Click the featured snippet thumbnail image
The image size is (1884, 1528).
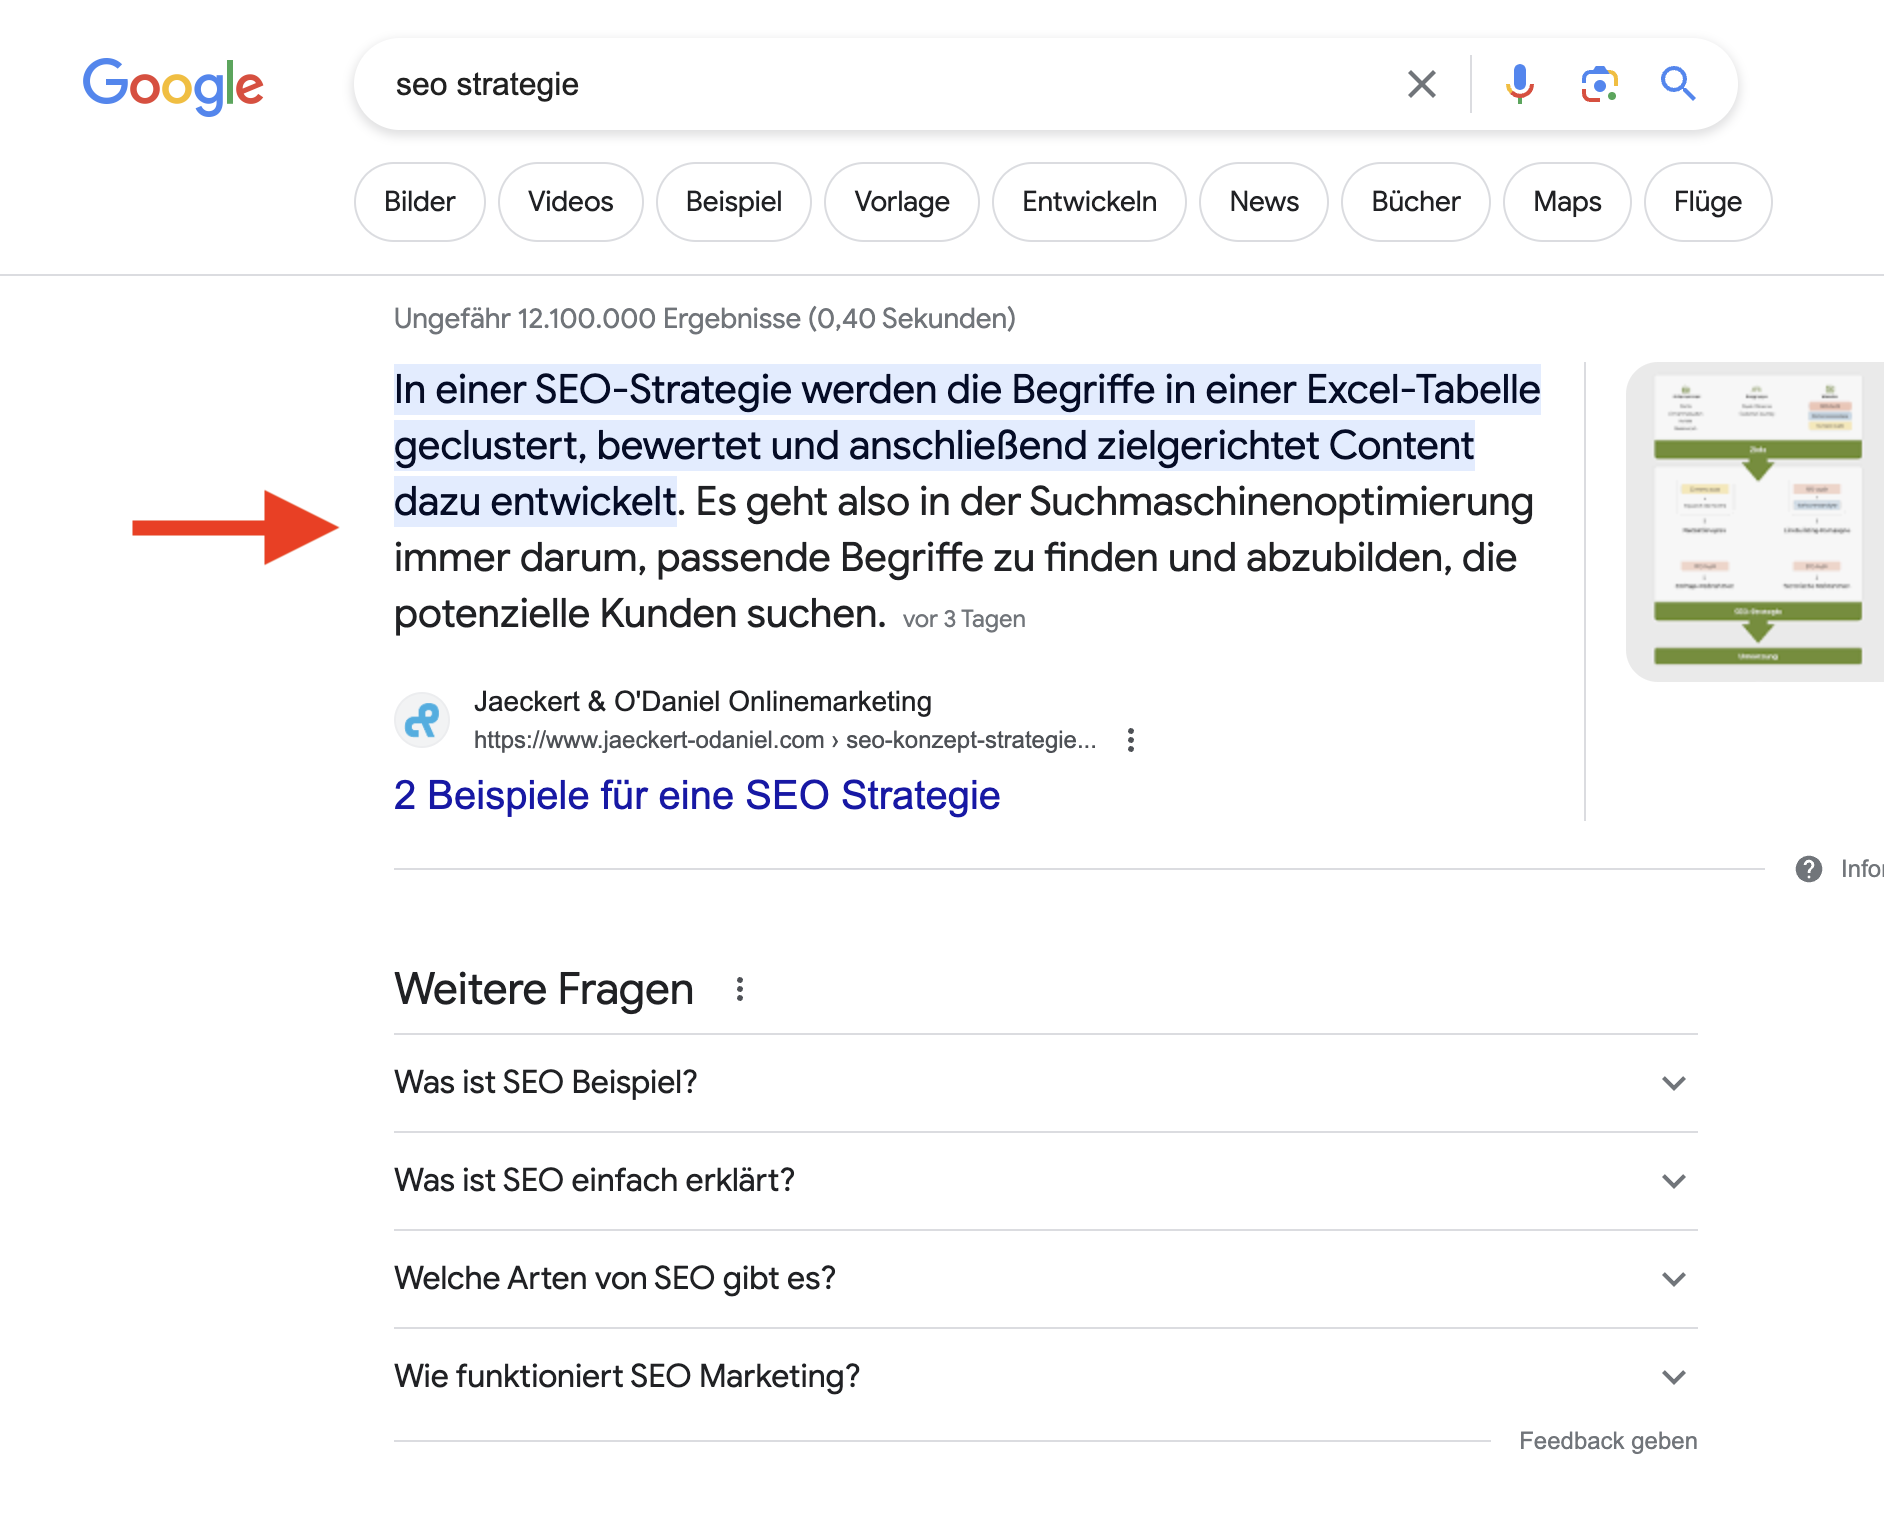point(1757,523)
